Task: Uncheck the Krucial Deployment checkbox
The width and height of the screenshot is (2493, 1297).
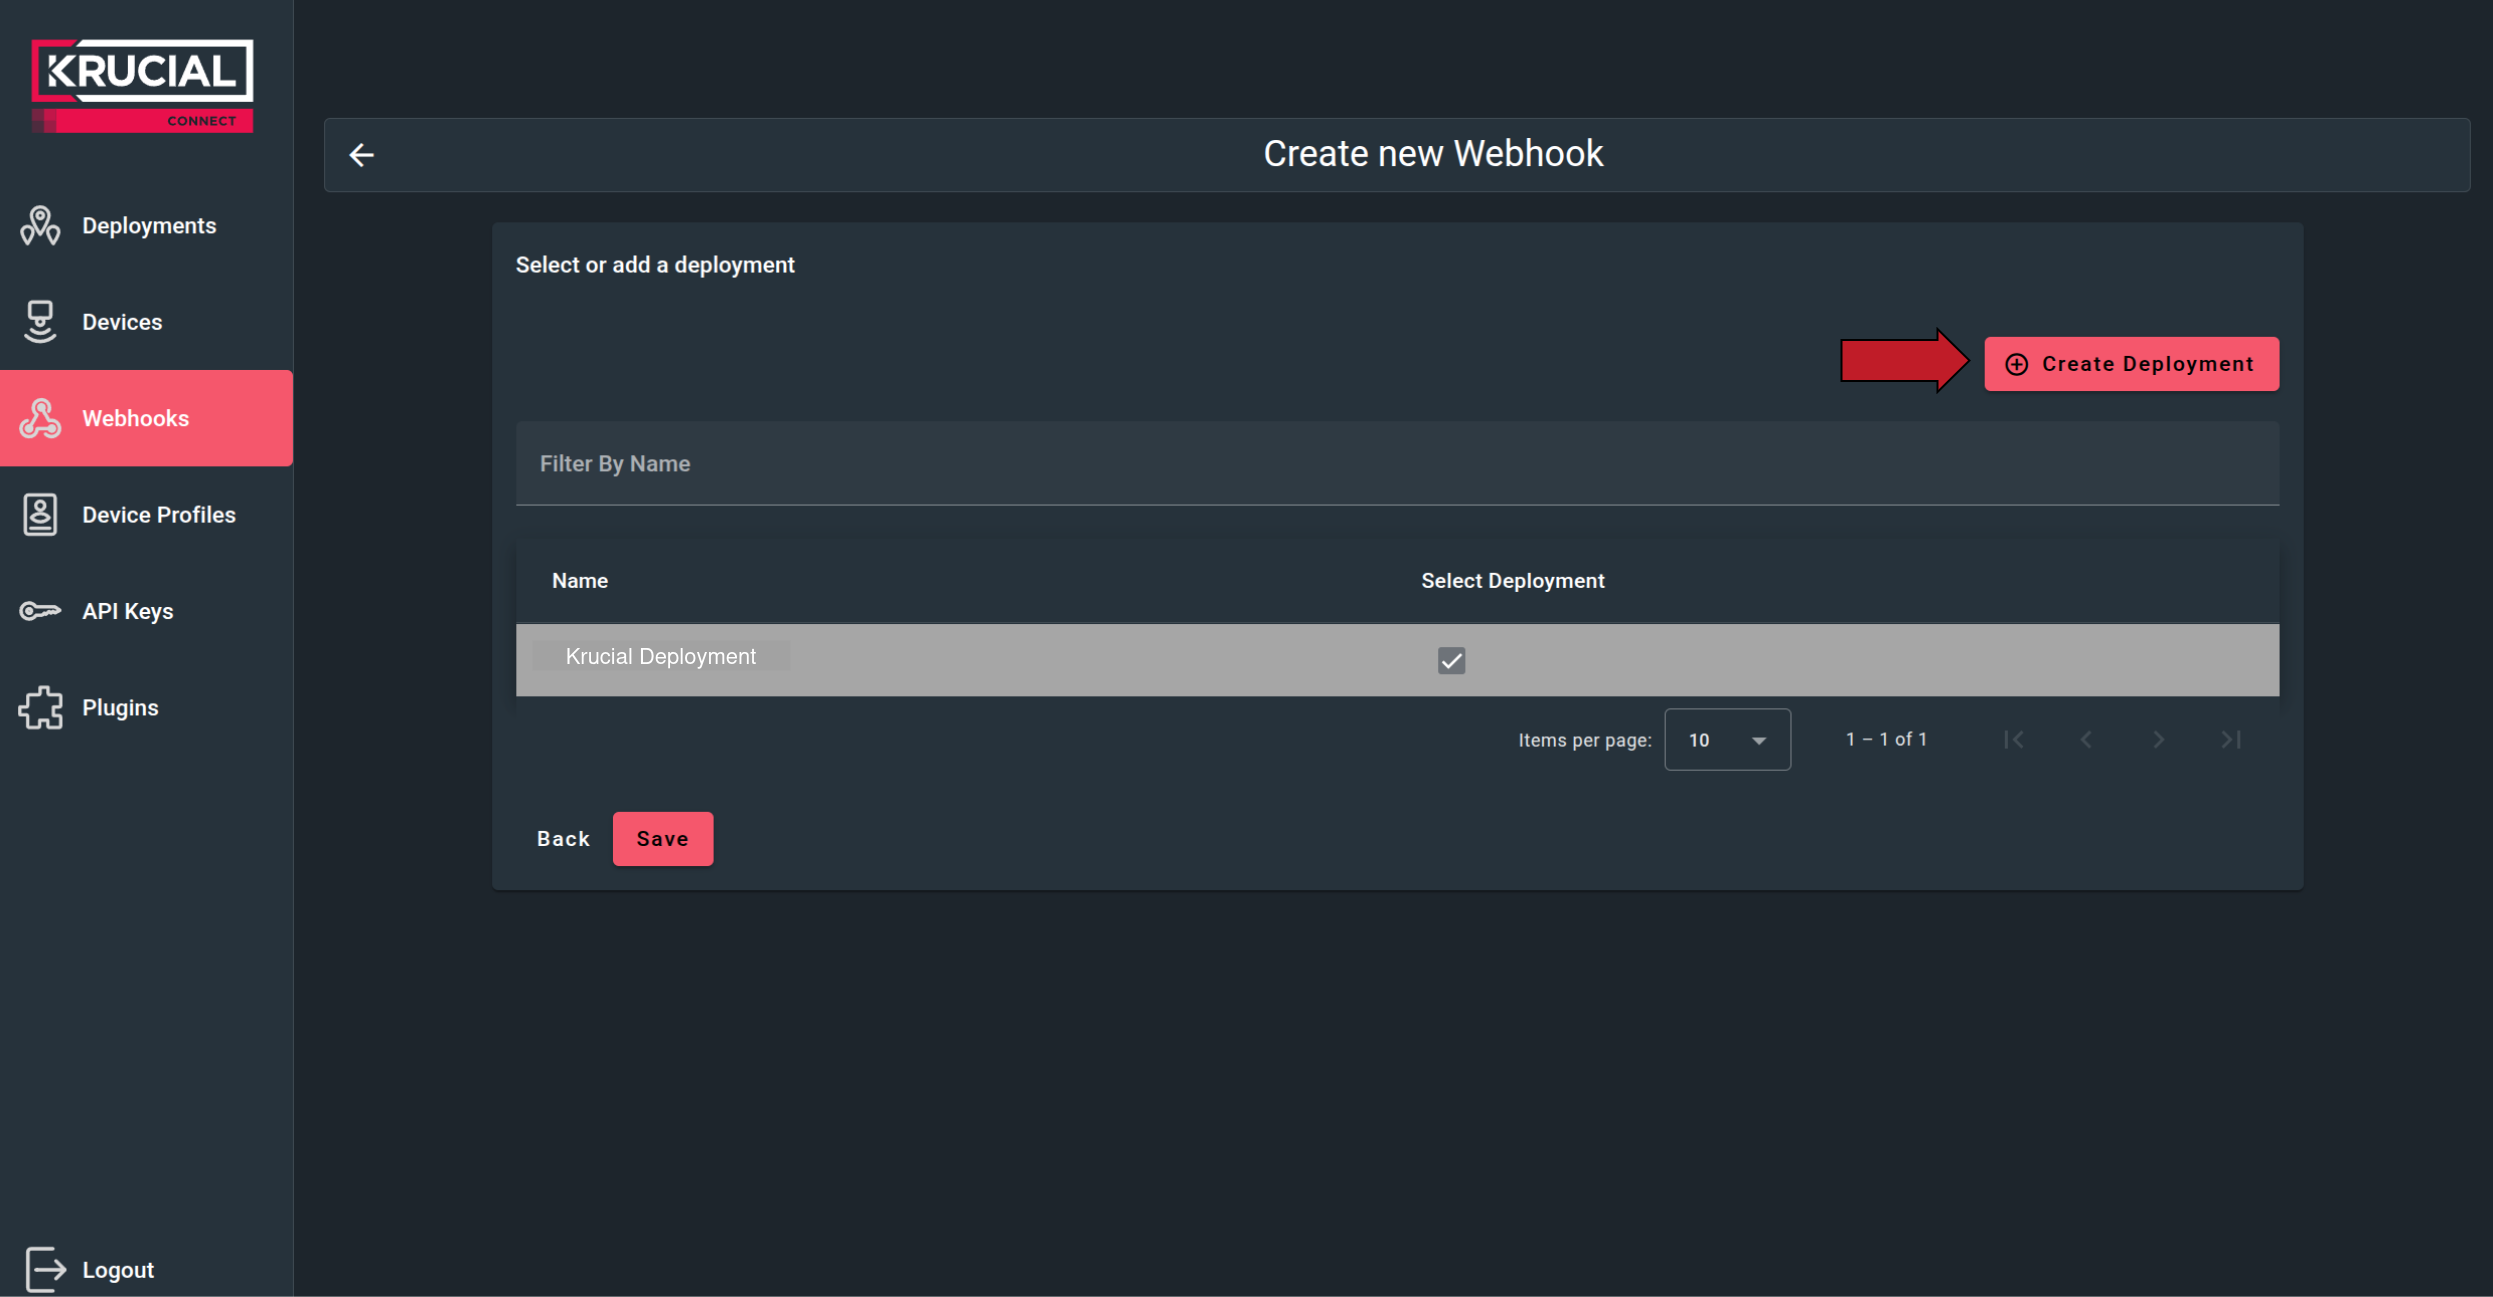Action: 1451,660
